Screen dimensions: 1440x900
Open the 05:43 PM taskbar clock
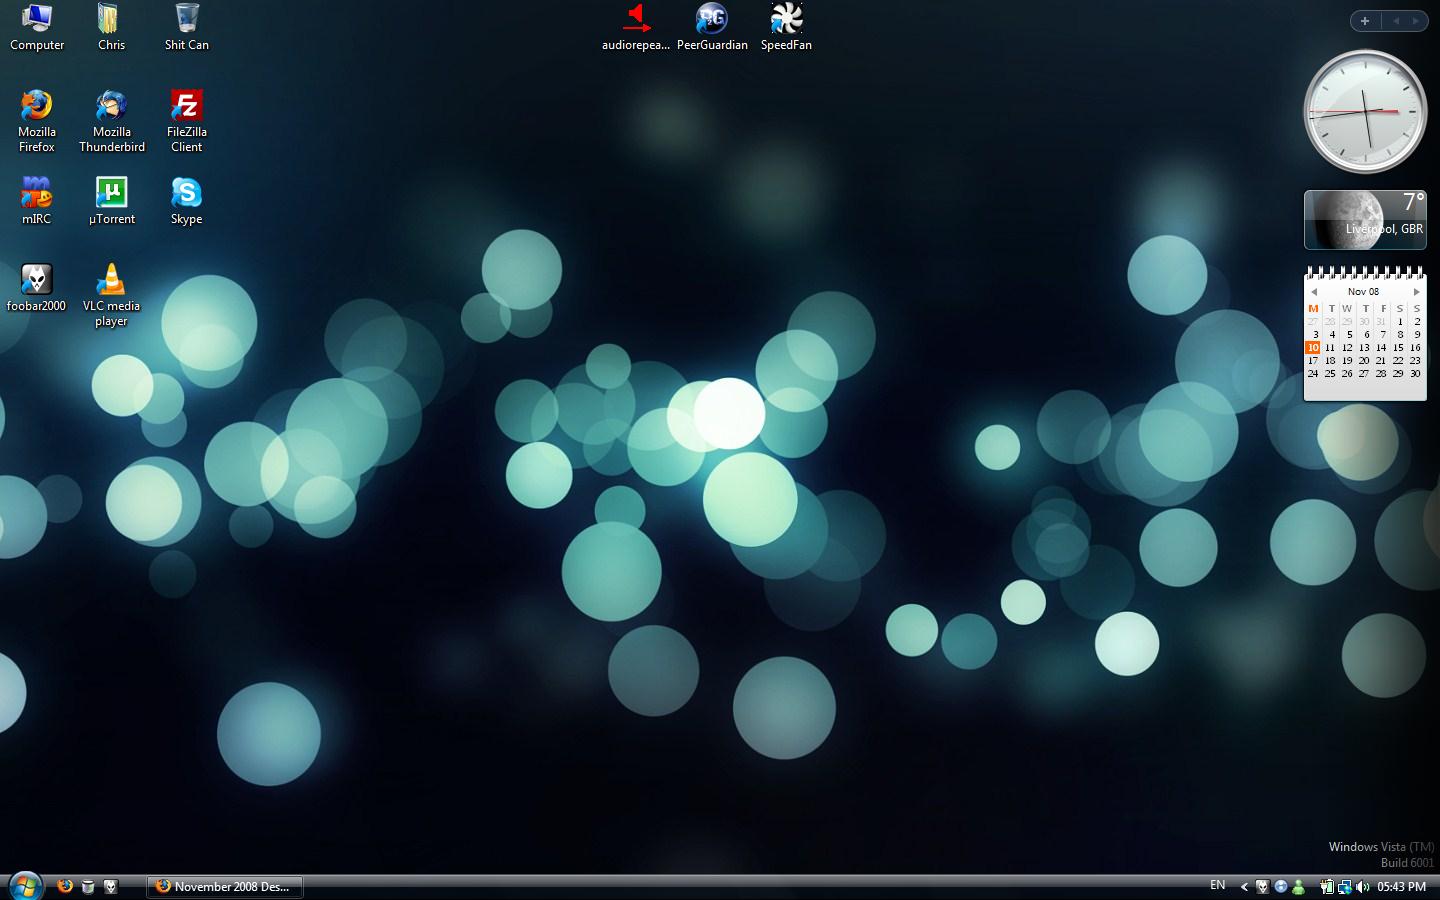[1401, 887]
